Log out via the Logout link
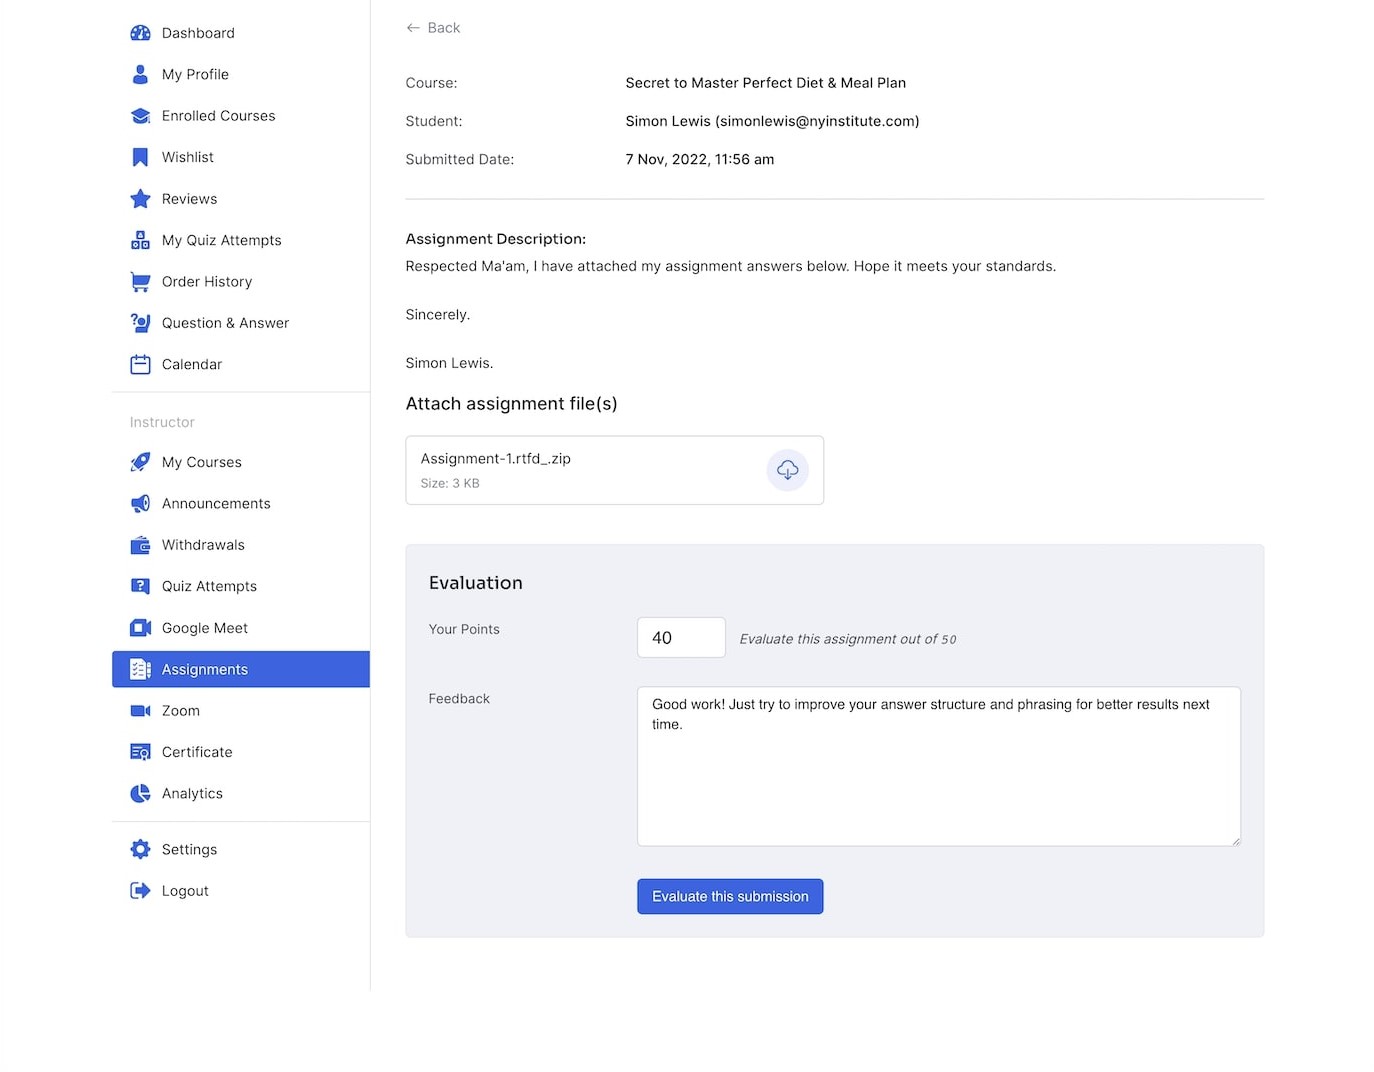The height and width of the screenshot is (1072, 1374). (185, 891)
